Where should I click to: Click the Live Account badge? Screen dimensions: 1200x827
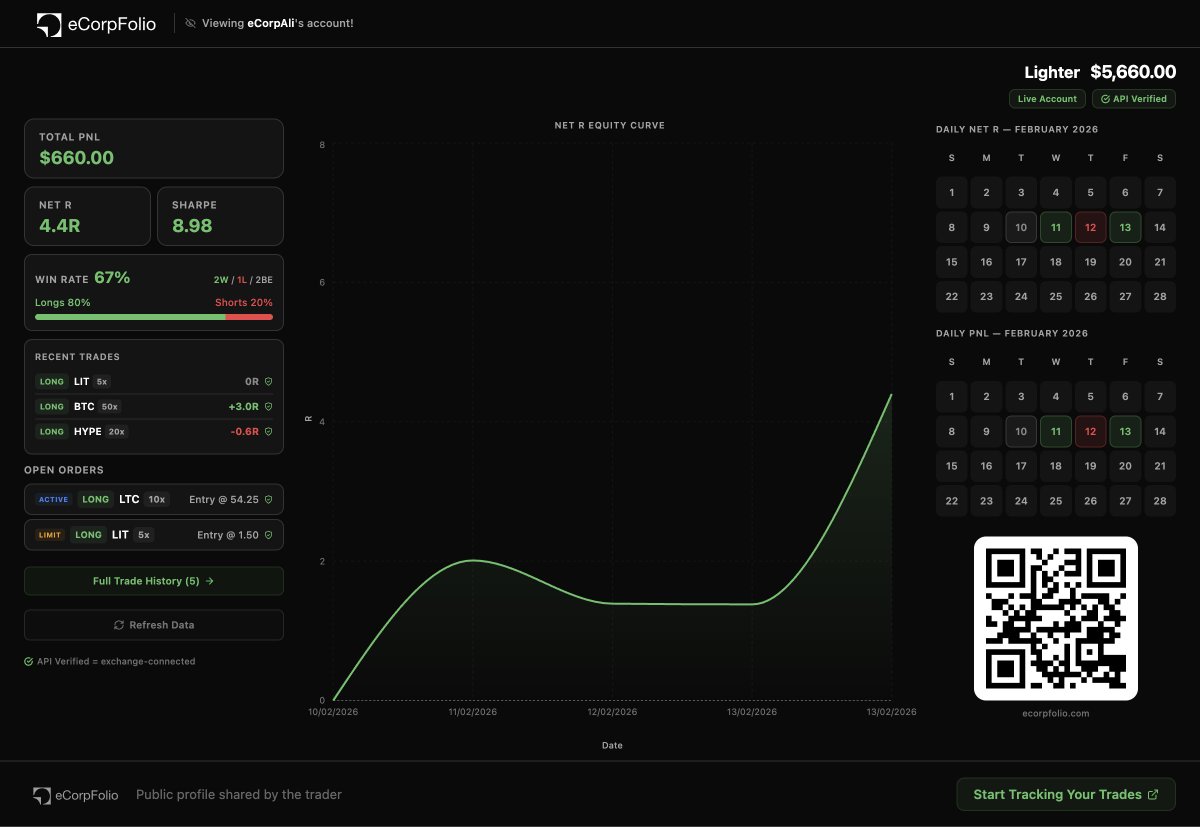tap(1047, 99)
